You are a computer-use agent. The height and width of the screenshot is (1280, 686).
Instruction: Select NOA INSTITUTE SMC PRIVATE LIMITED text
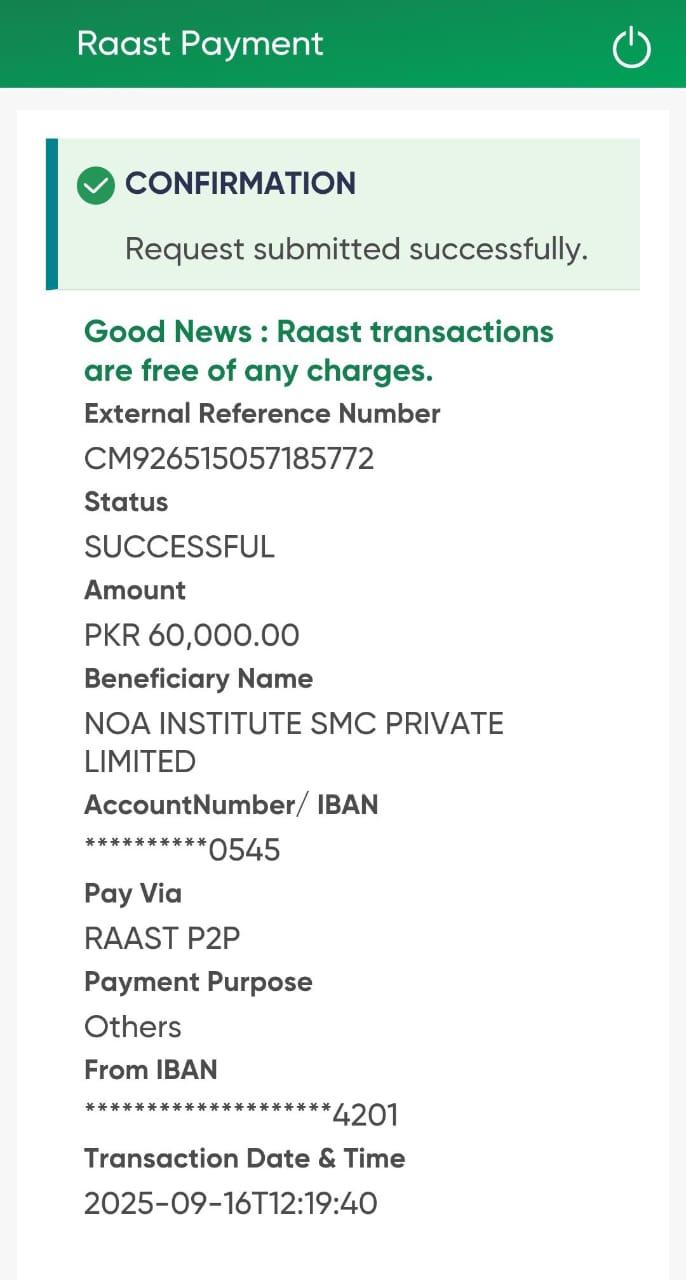(x=293, y=742)
